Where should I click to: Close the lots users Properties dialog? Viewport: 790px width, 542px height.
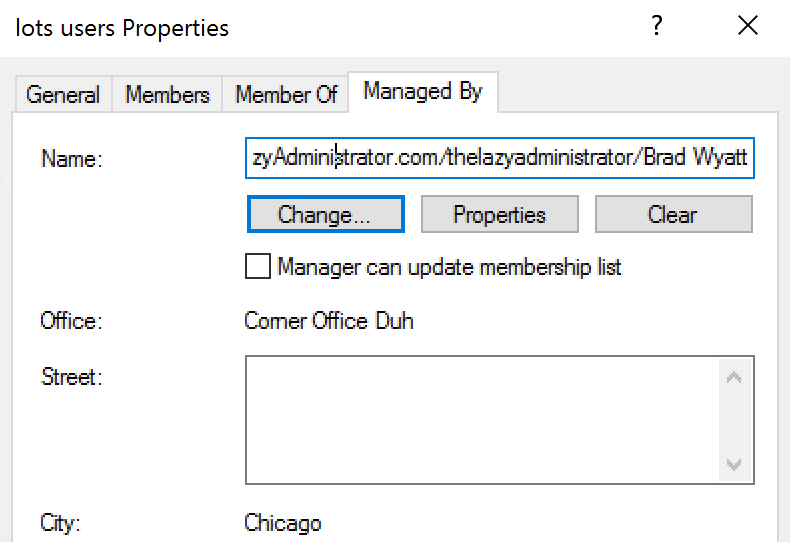tap(748, 25)
